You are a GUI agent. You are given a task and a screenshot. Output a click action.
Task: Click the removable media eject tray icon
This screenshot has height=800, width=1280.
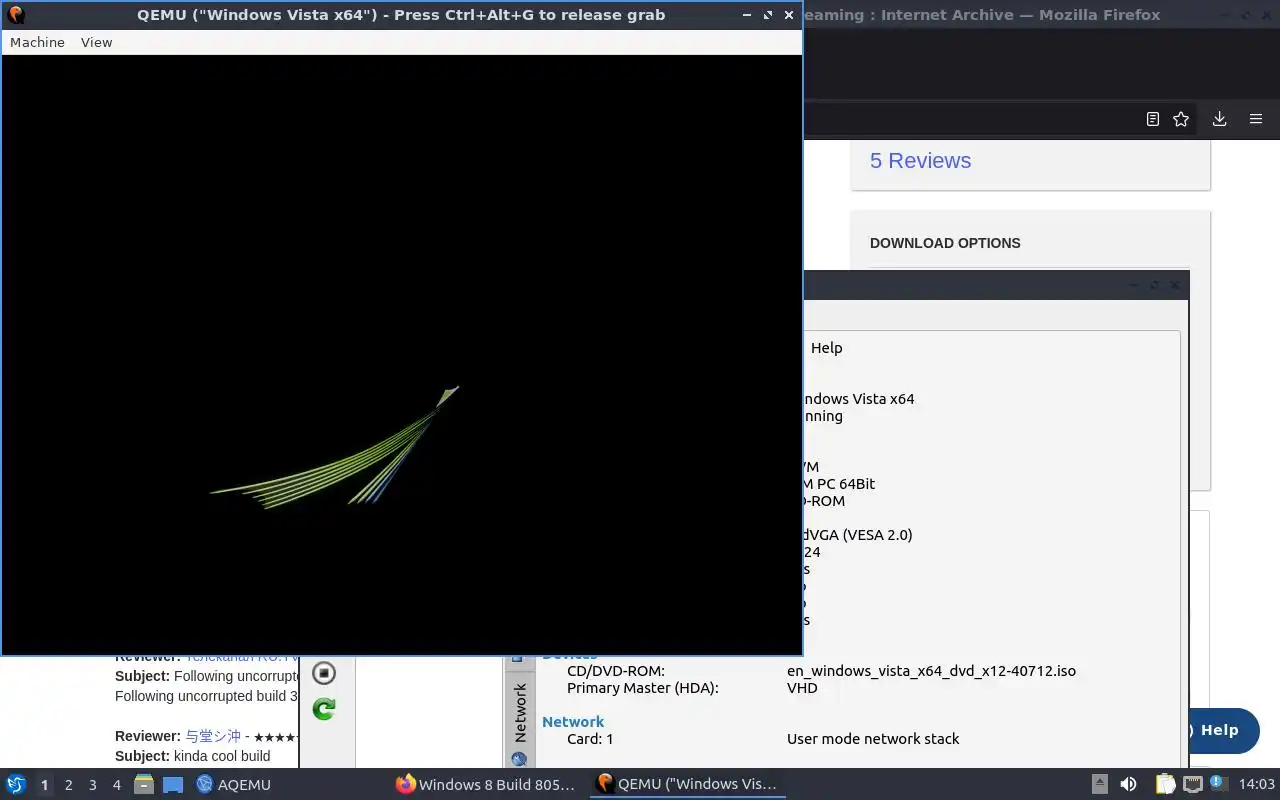(1099, 784)
